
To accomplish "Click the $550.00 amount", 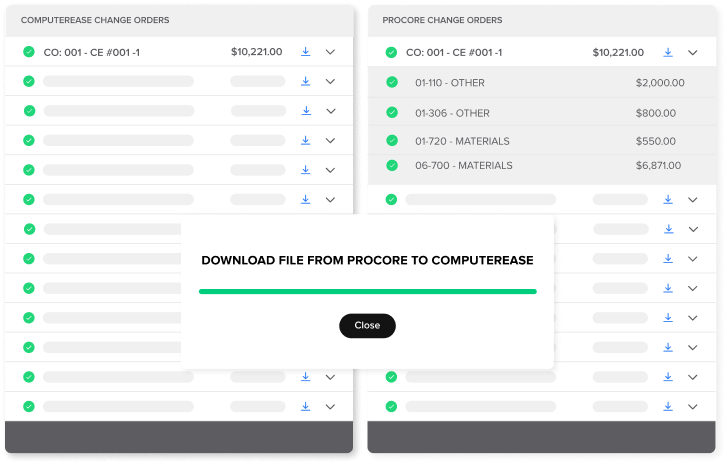I will click(x=656, y=141).
